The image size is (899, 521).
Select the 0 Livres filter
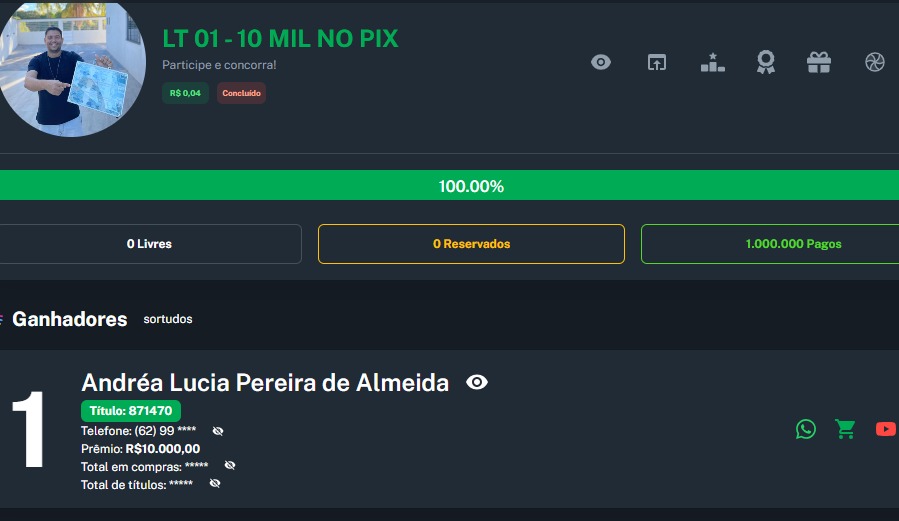[x=150, y=244]
